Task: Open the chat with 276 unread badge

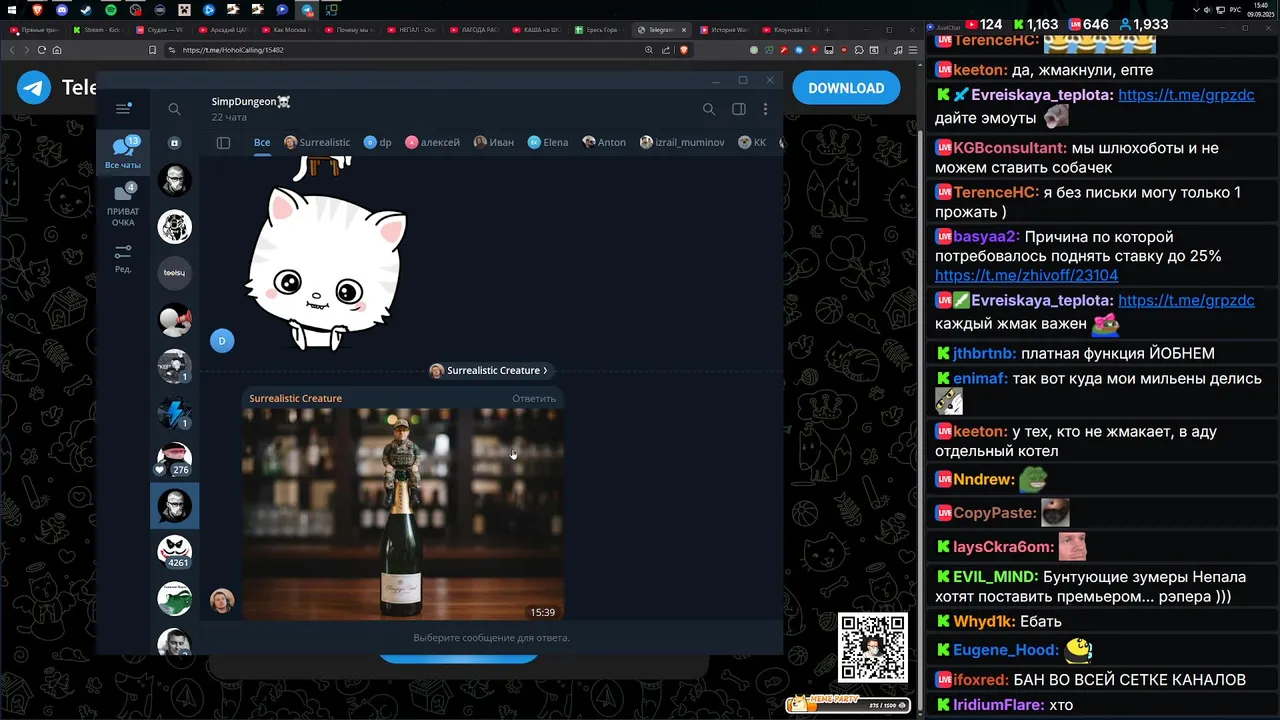Action: [174, 459]
